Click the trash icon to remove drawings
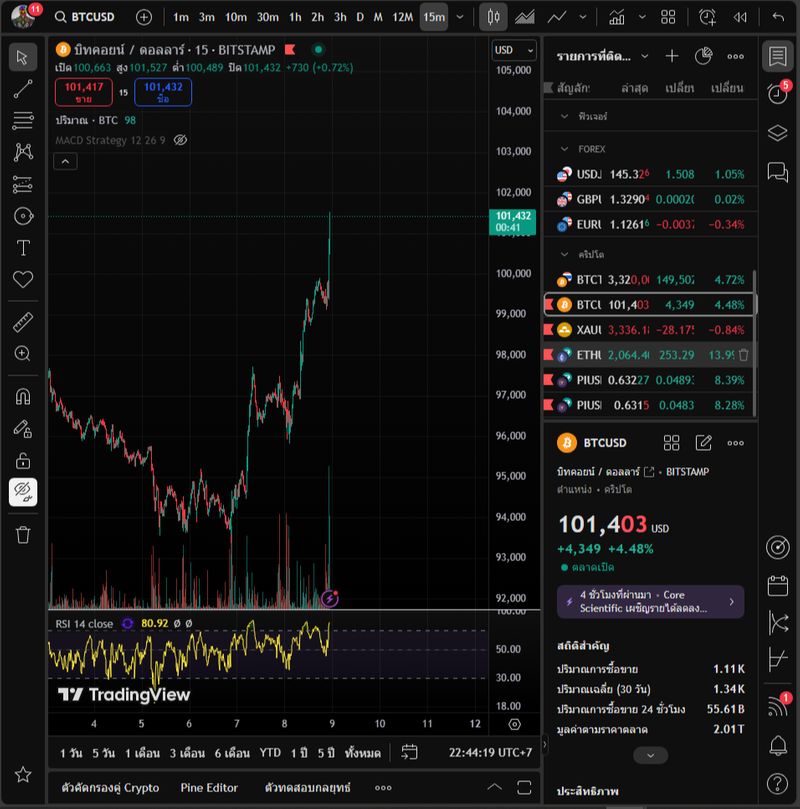The width and height of the screenshot is (800, 809). [x=22, y=537]
